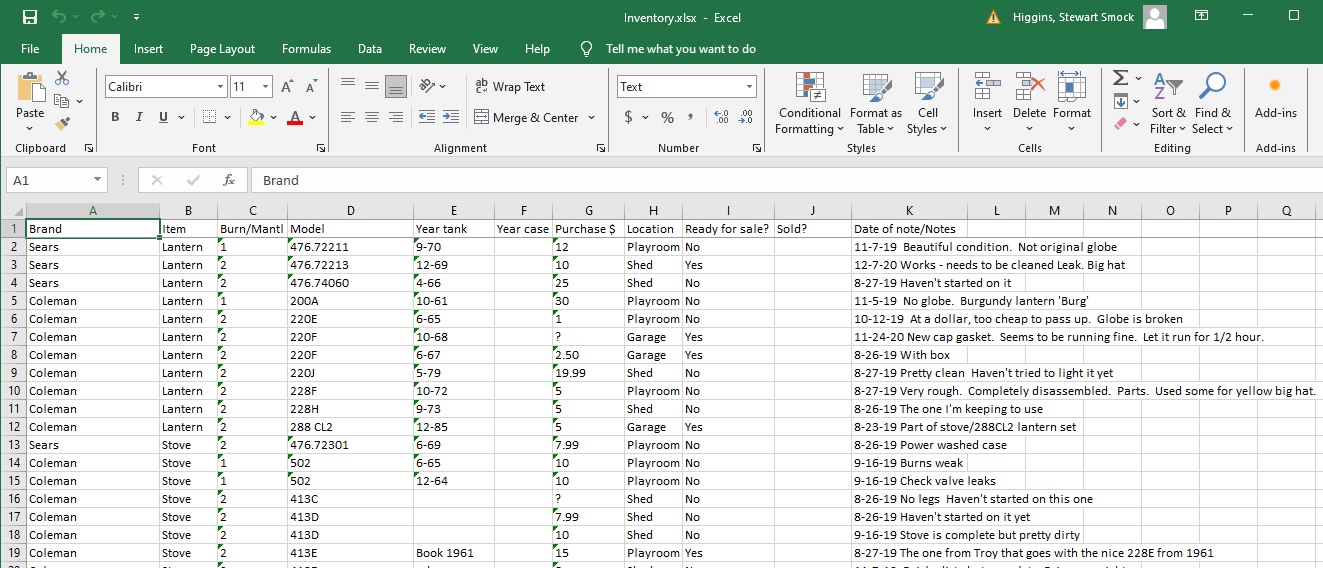Click the Copy icon
The height and width of the screenshot is (568, 1323).
62,101
